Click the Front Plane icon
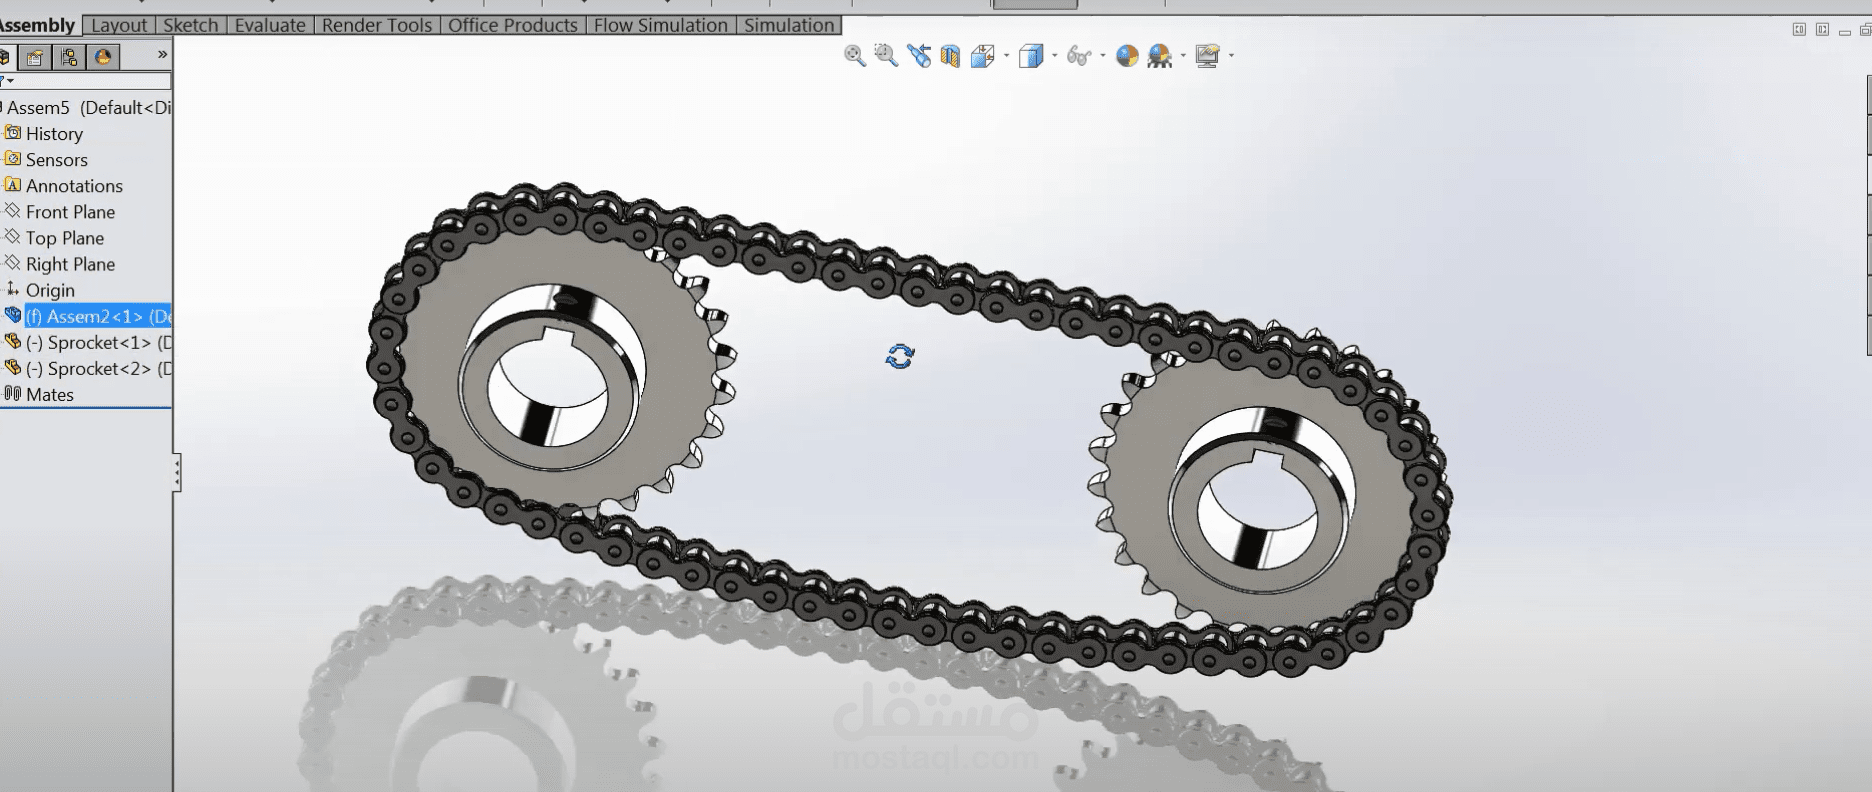 (12, 210)
